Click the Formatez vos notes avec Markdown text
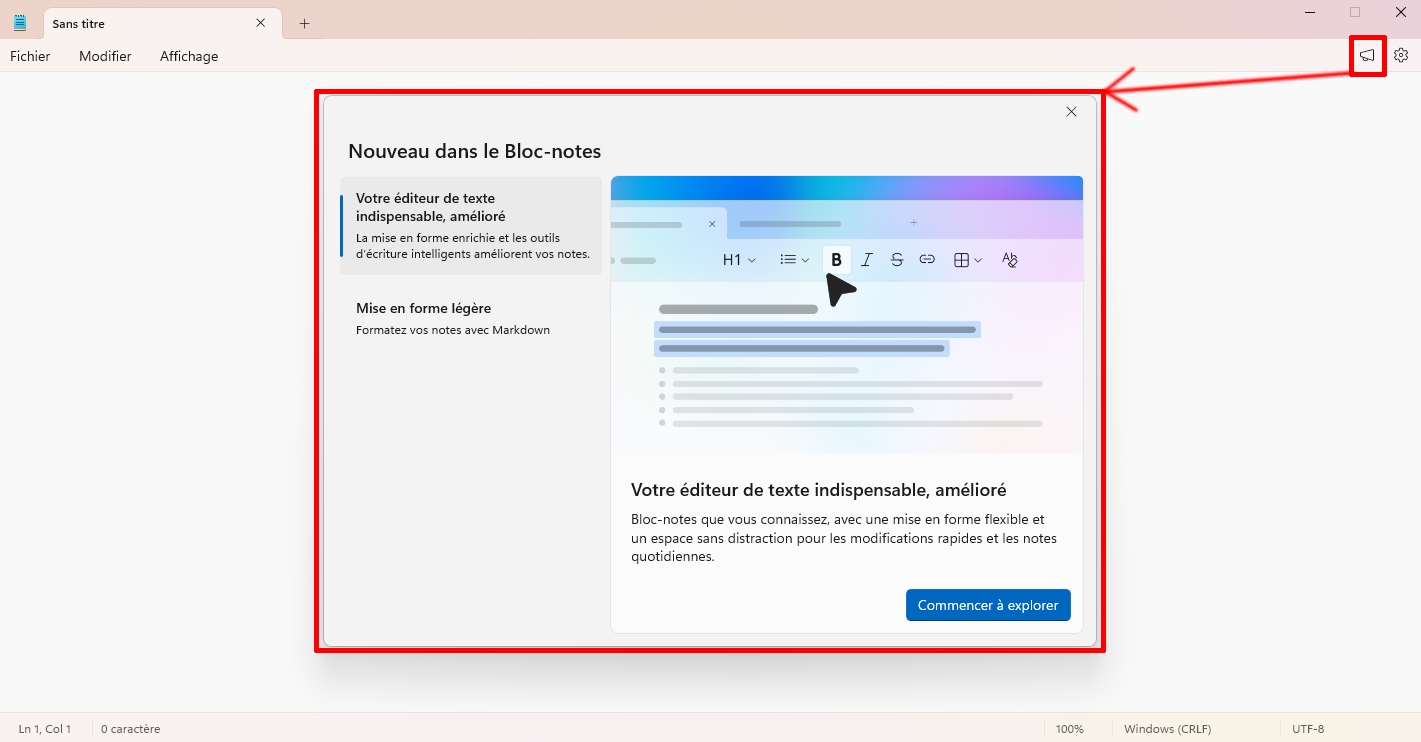1421x742 pixels. pos(453,330)
